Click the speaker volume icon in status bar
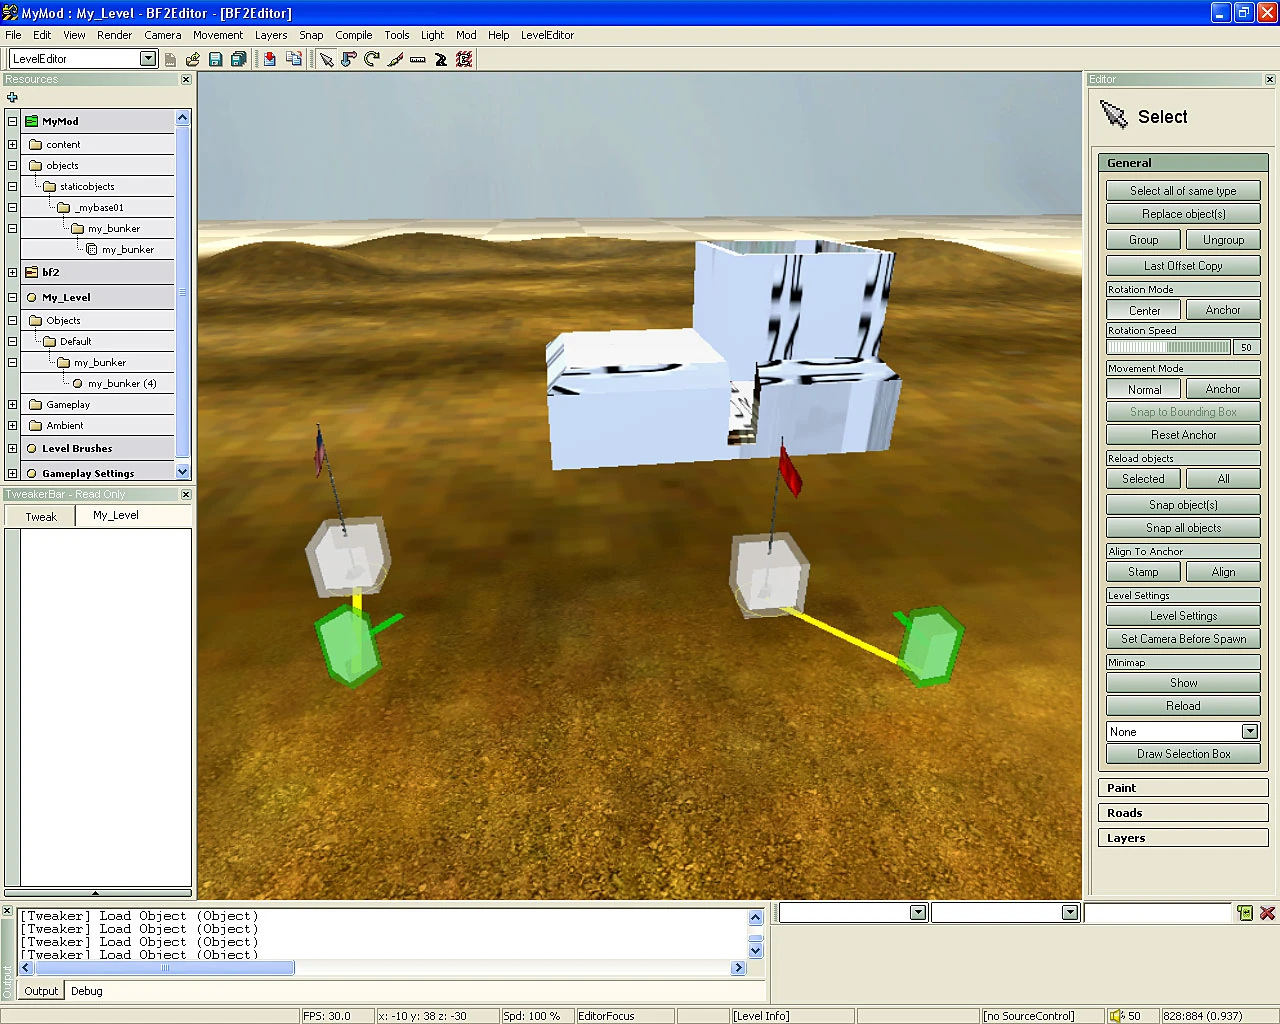This screenshot has width=1280, height=1024. (1117, 1016)
